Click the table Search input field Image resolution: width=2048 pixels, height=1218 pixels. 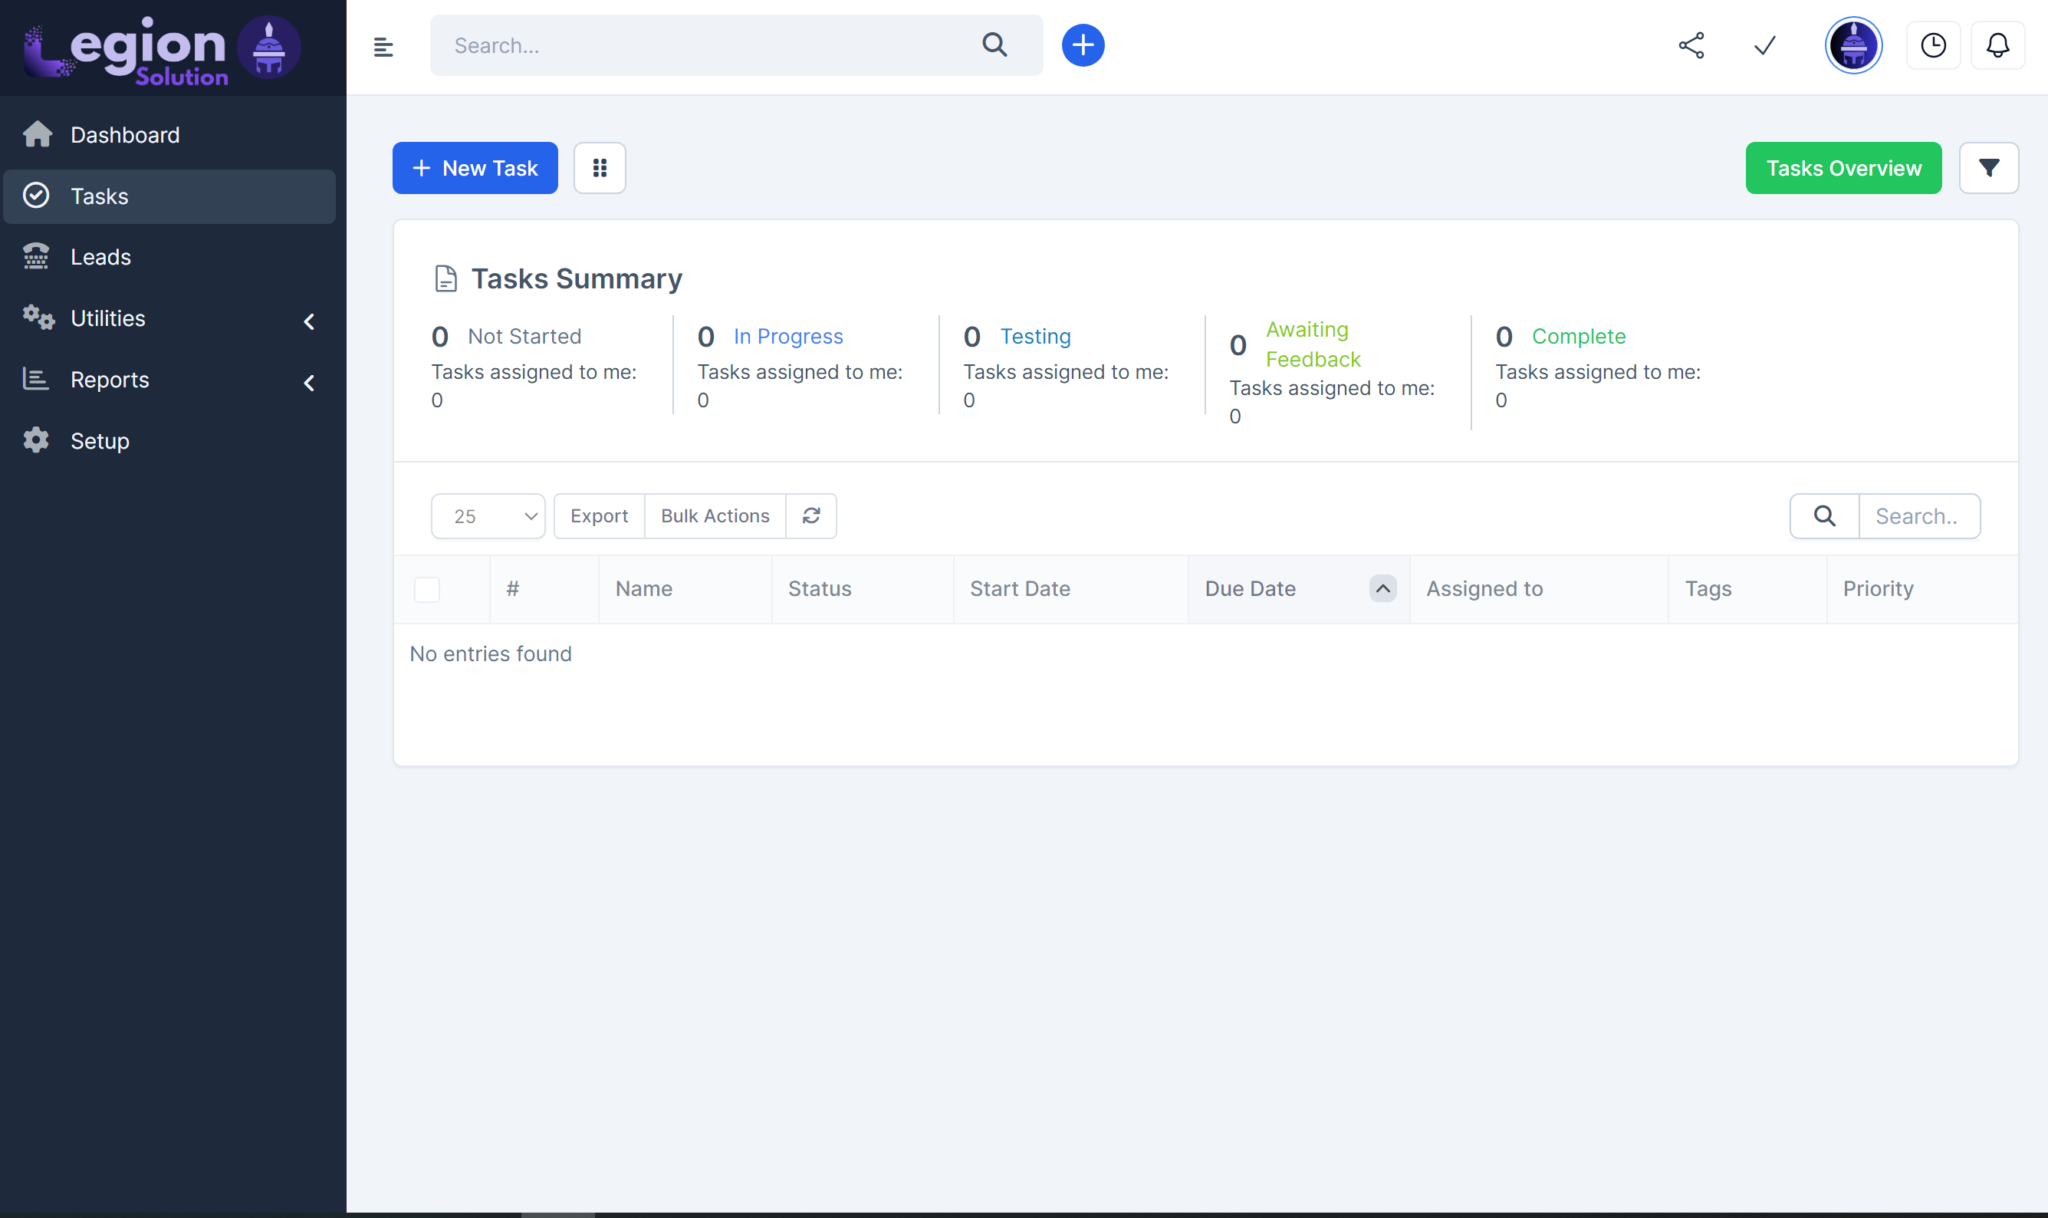(x=1918, y=516)
